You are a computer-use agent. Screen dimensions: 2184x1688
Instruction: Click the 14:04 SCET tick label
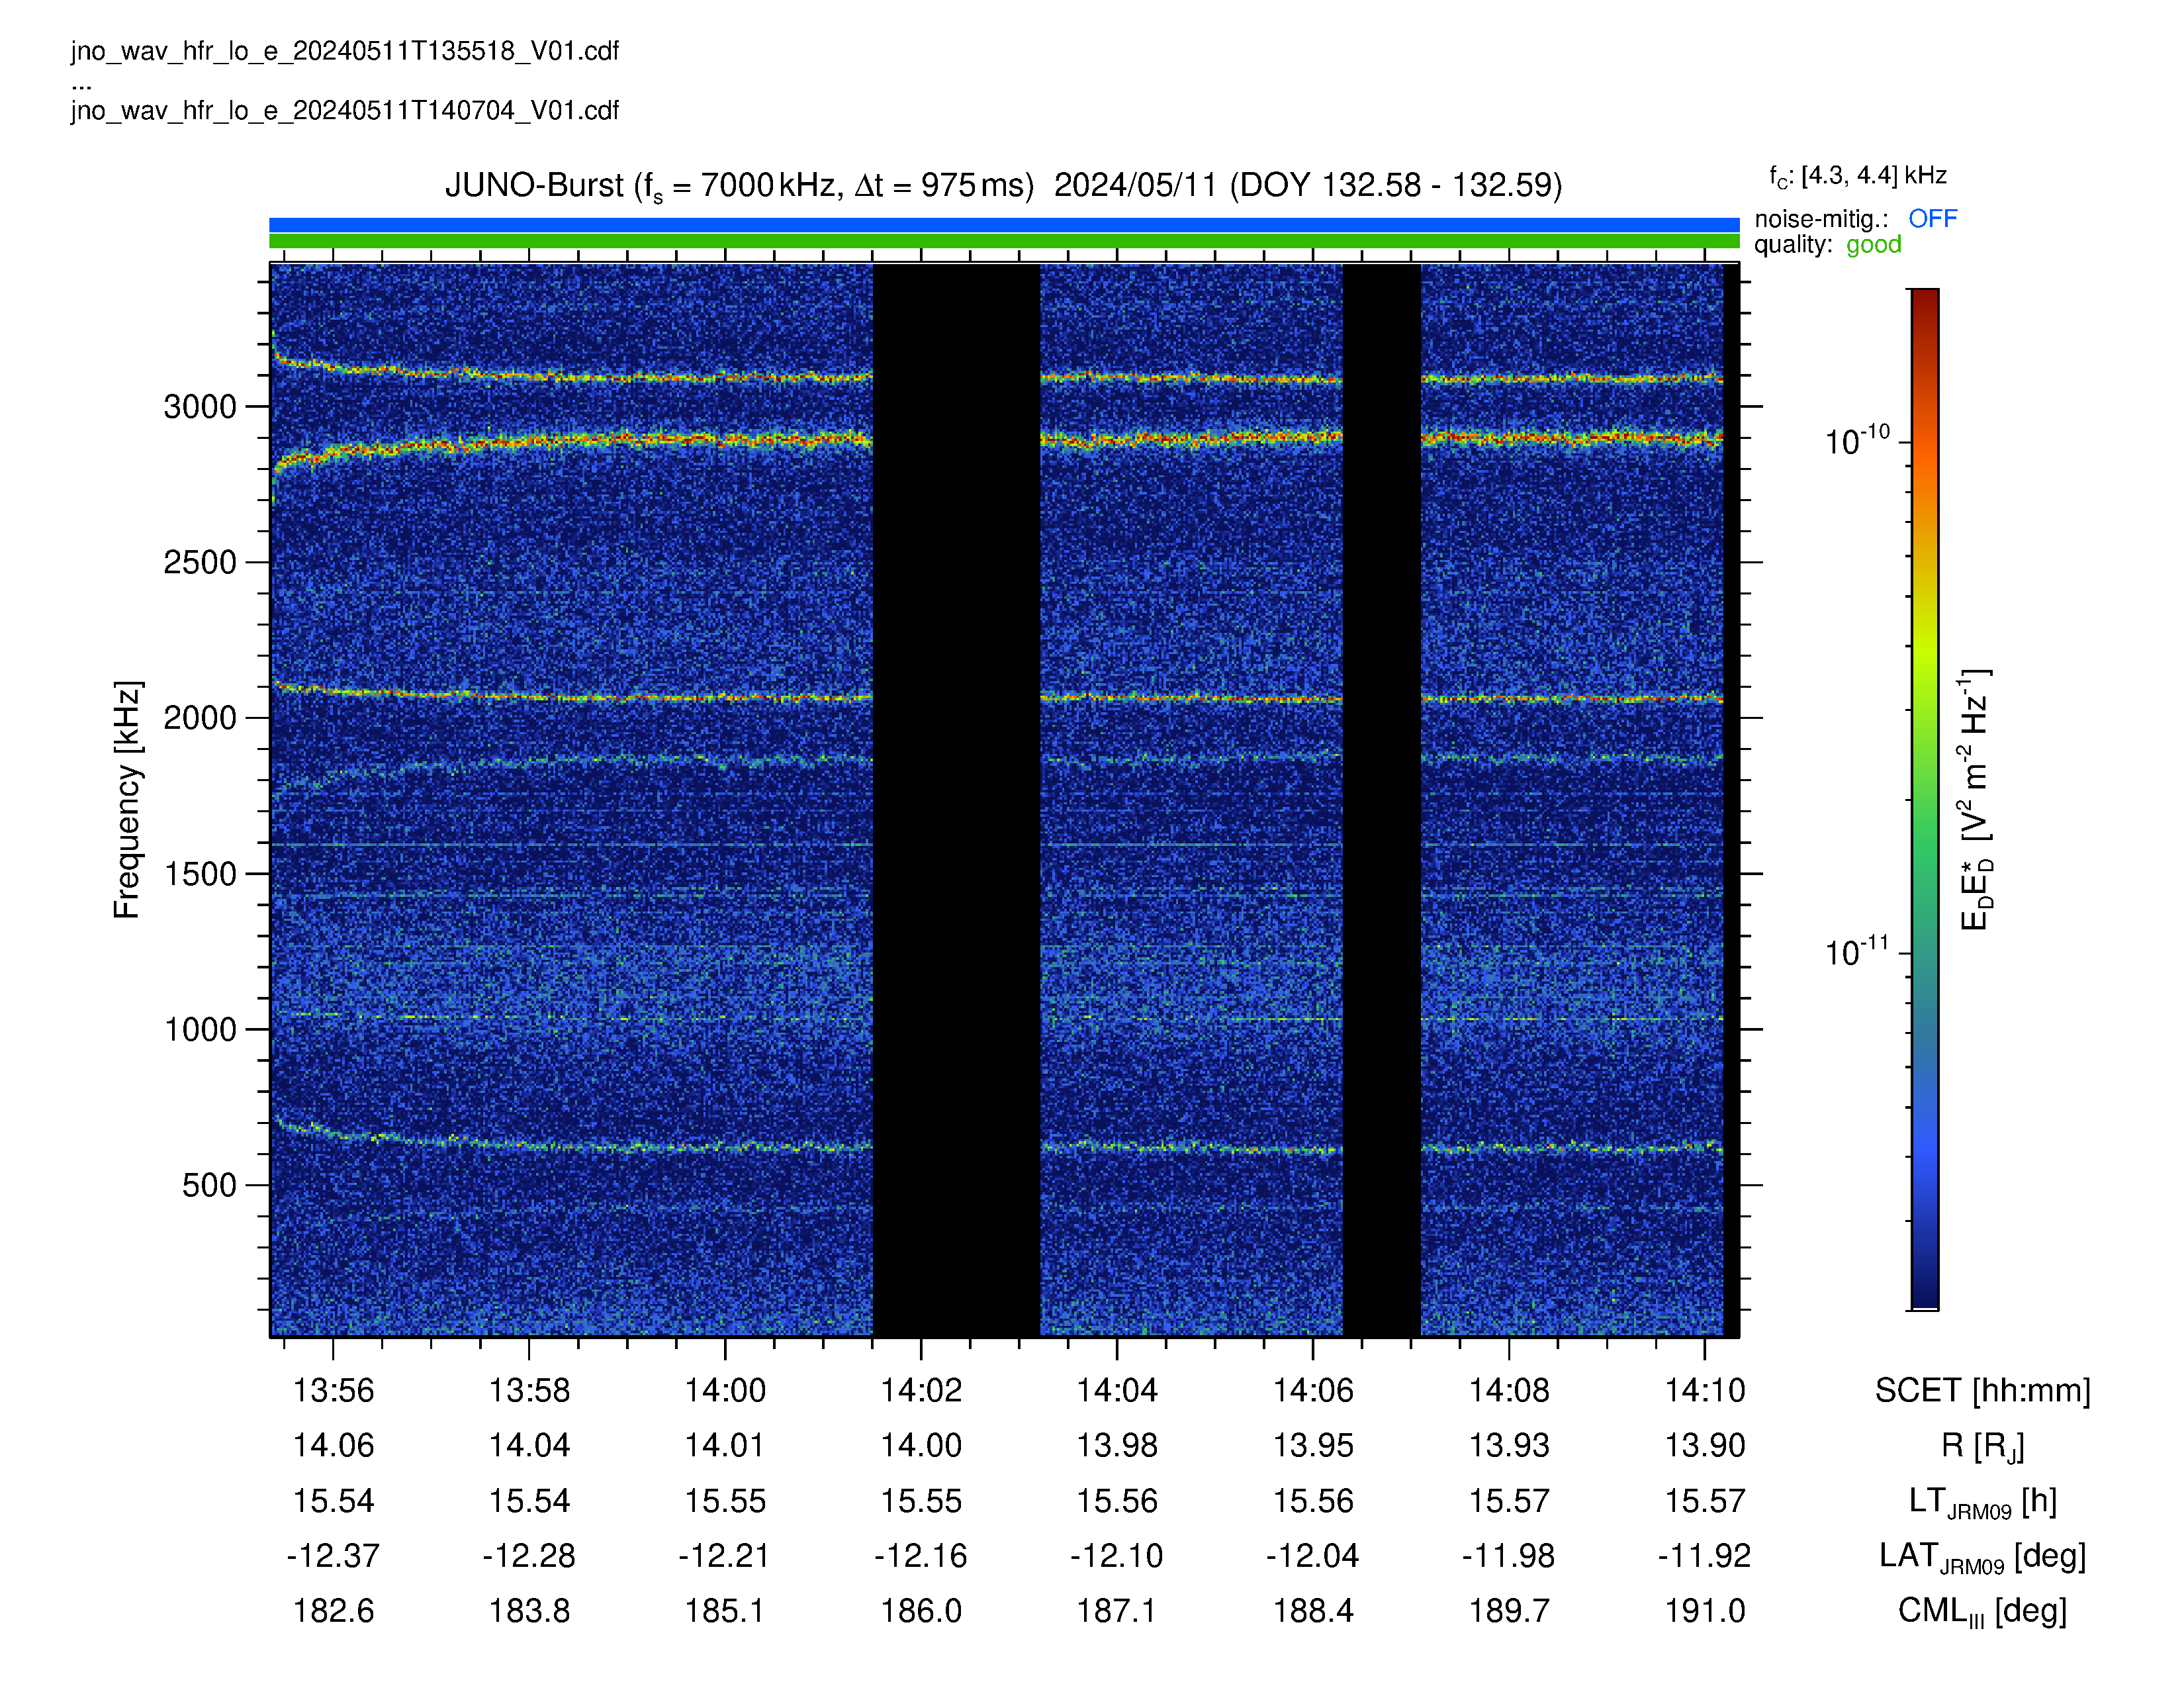pyautogui.click(x=1116, y=1390)
